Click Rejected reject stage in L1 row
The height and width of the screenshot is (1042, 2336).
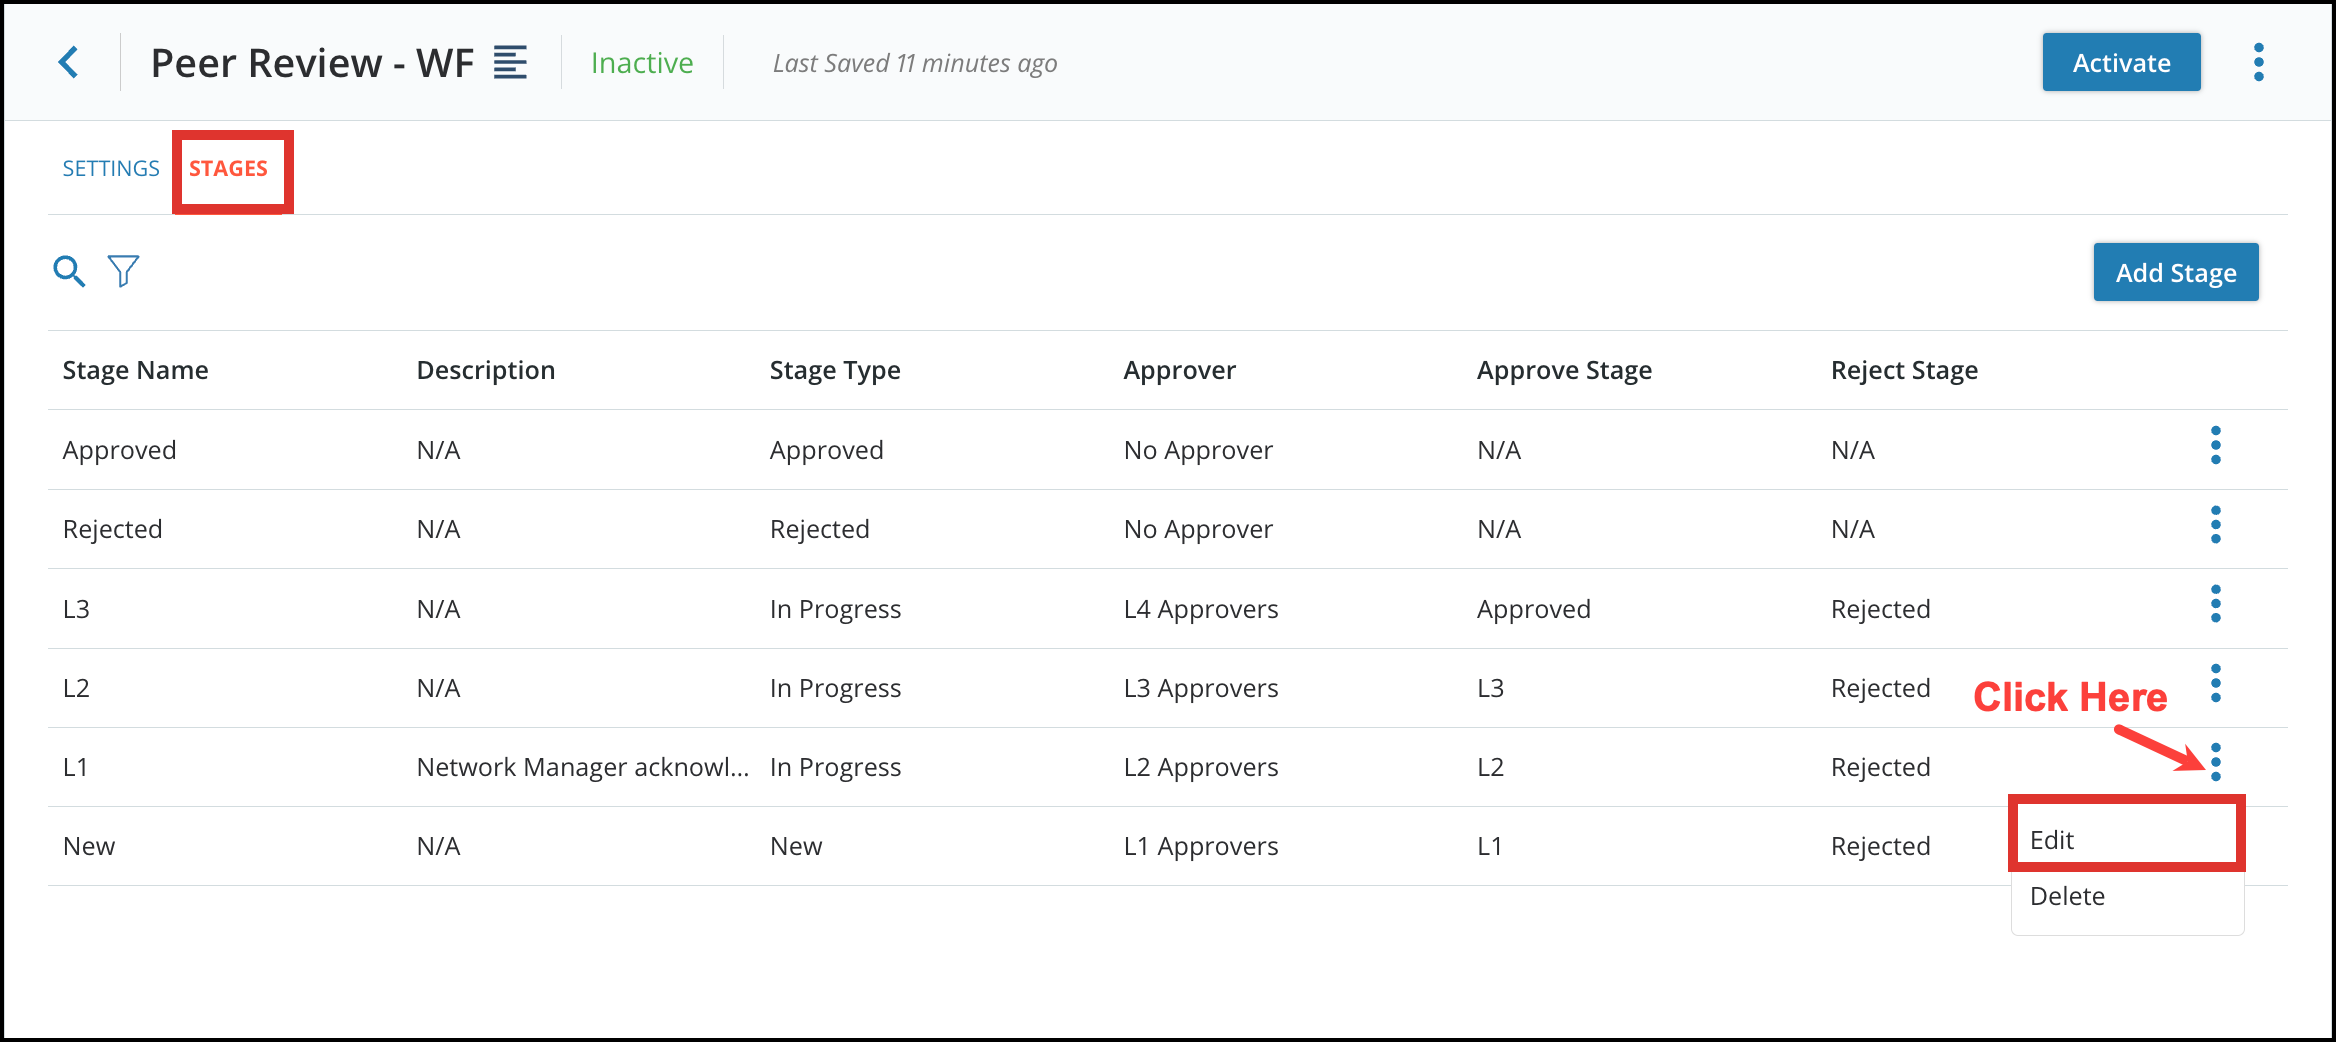tap(1880, 767)
